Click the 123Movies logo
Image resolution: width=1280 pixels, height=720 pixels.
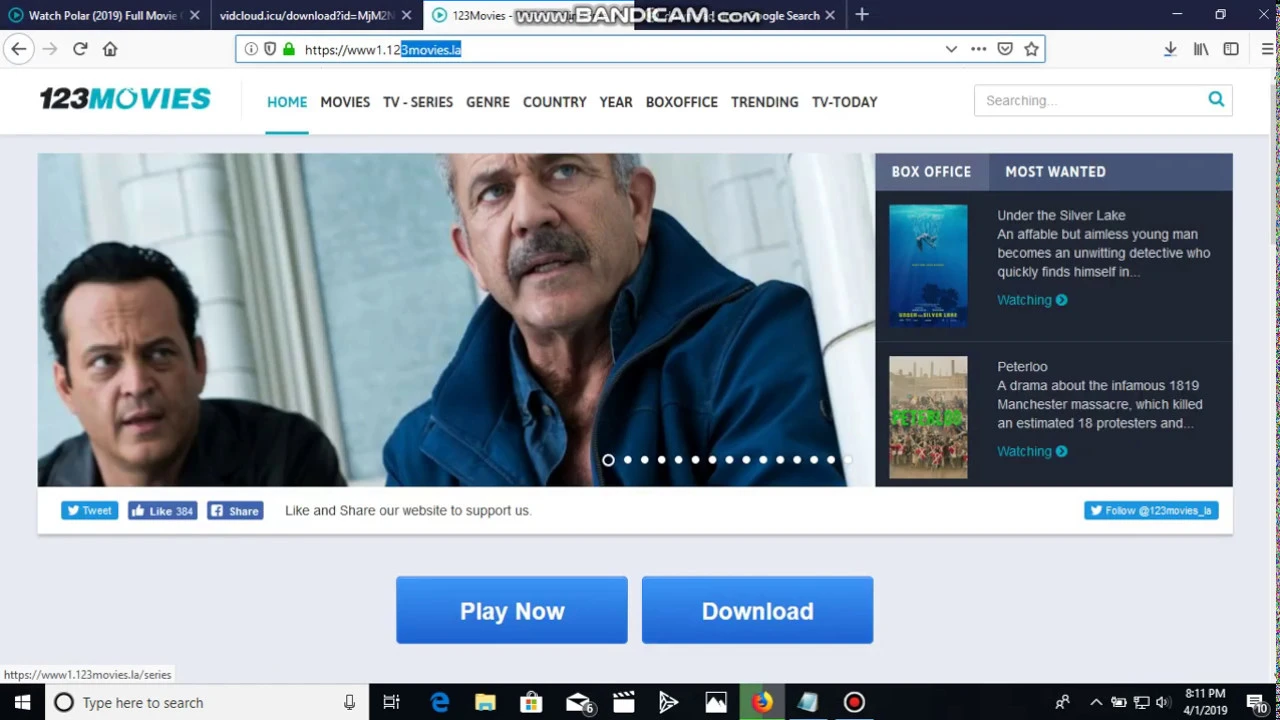click(125, 98)
